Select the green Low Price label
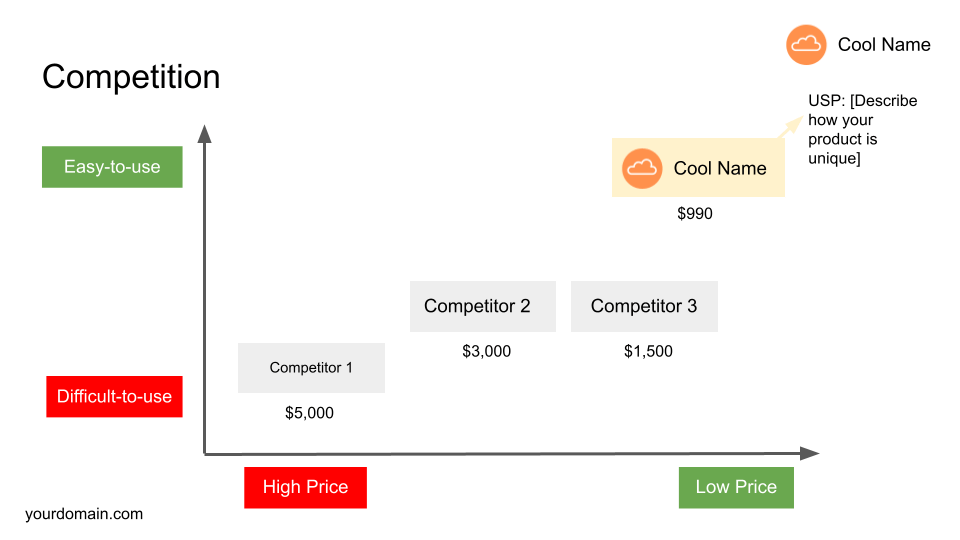Image resolution: width=960 pixels, height=540 pixels. (x=736, y=487)
